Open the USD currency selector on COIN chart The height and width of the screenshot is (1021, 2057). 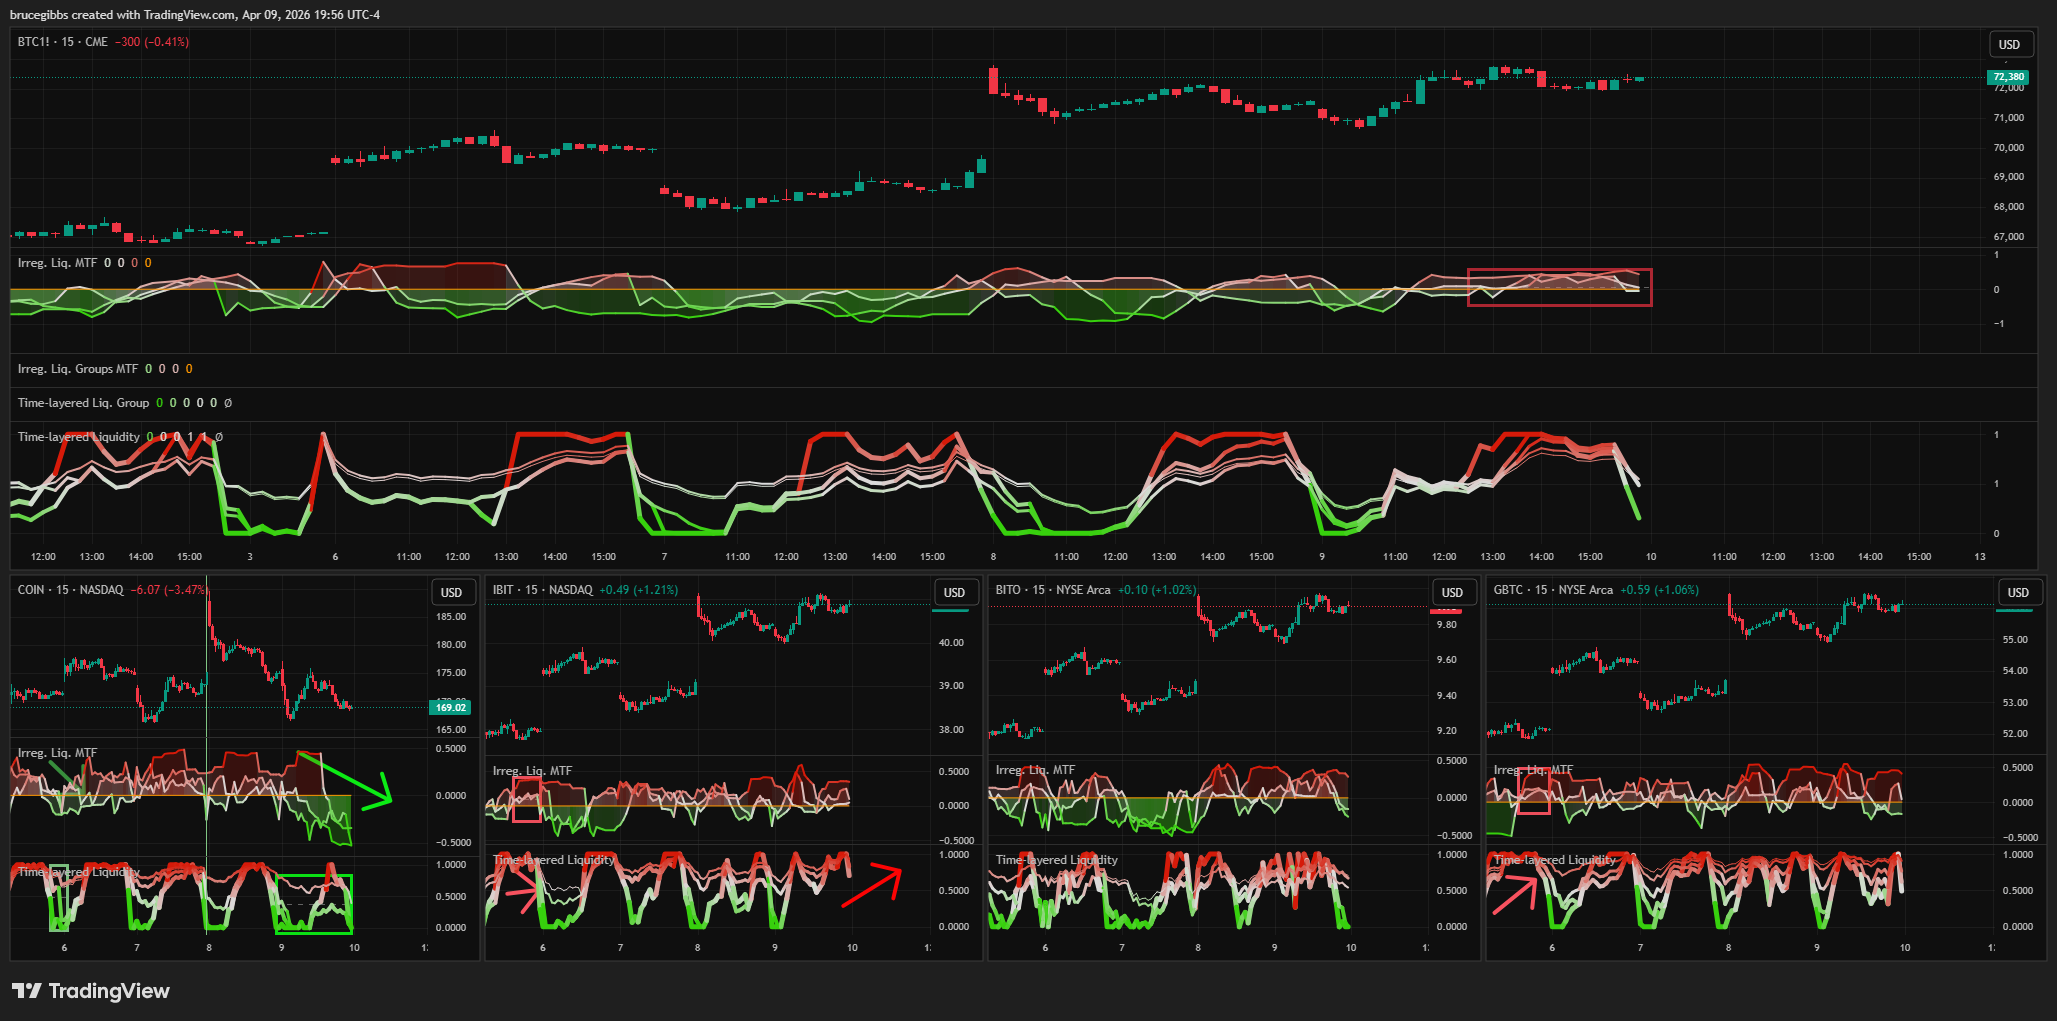coord(451,593)
